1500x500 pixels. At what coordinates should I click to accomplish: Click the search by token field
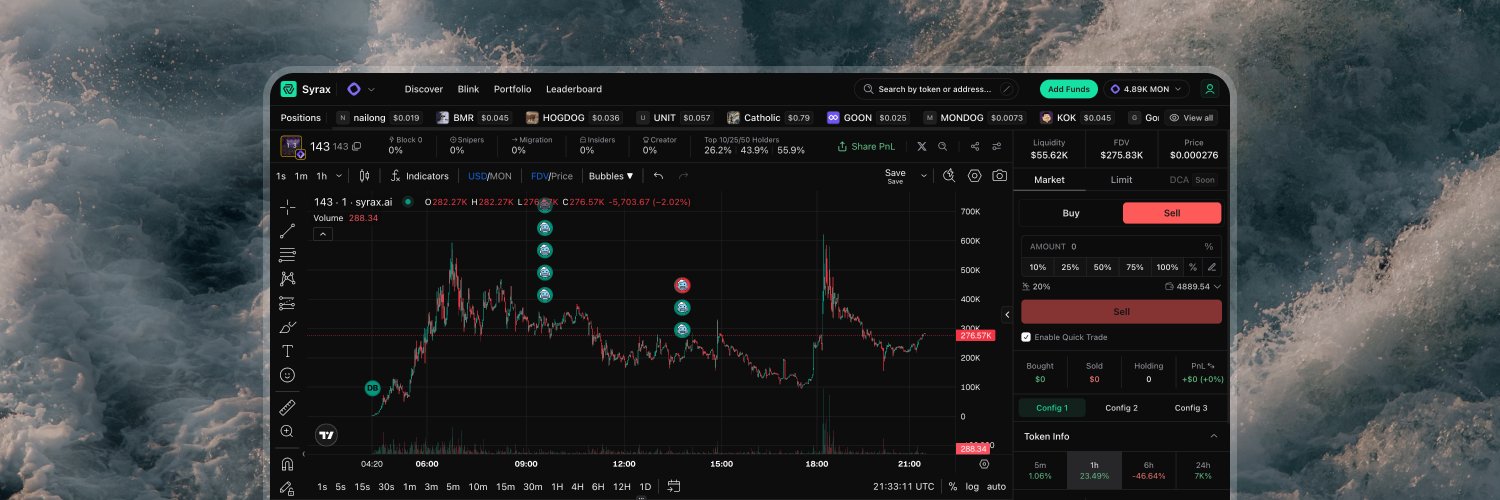[x=935, y=89]
